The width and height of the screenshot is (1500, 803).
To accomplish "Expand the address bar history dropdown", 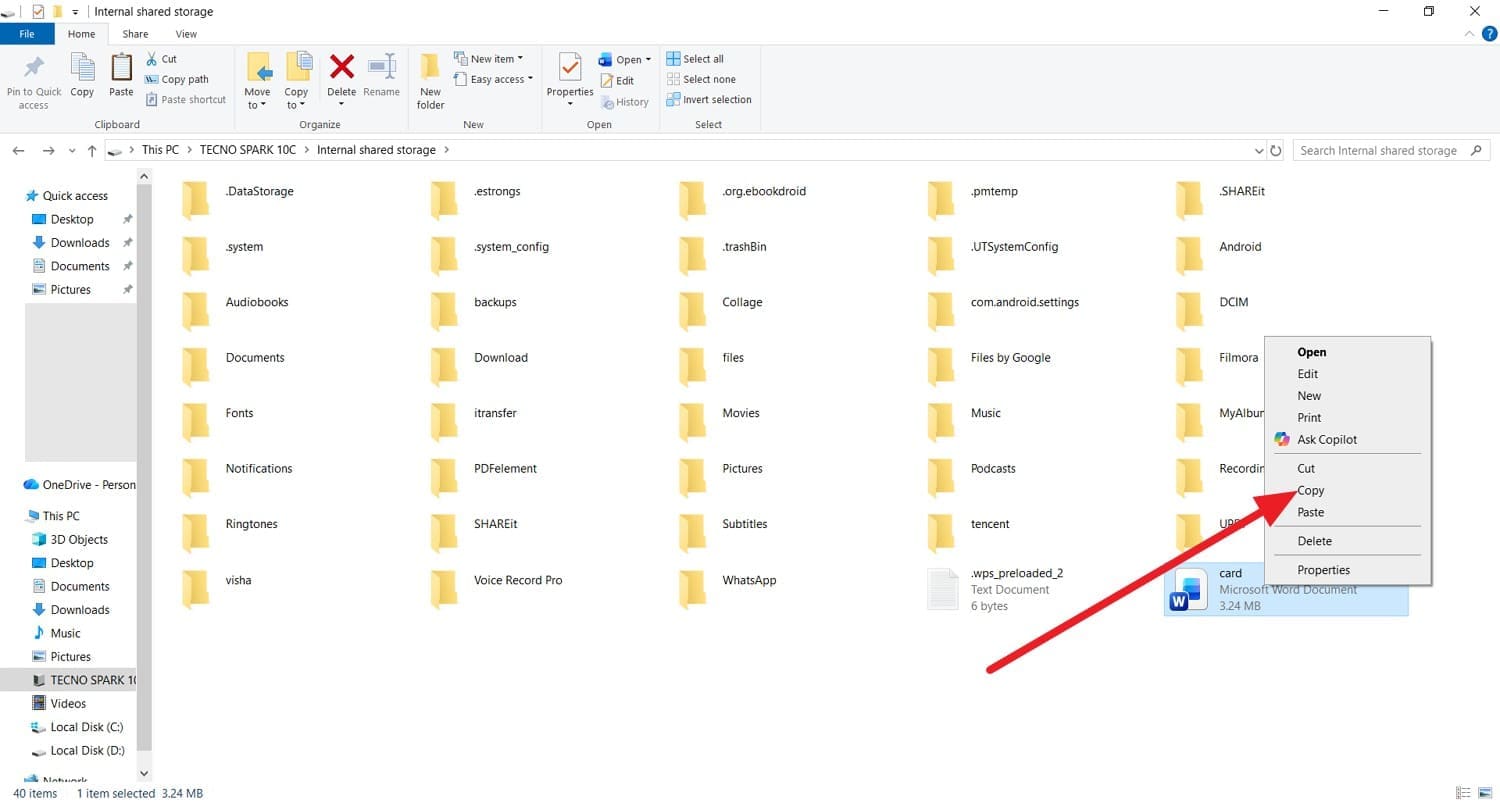I will coord(1259,151).
